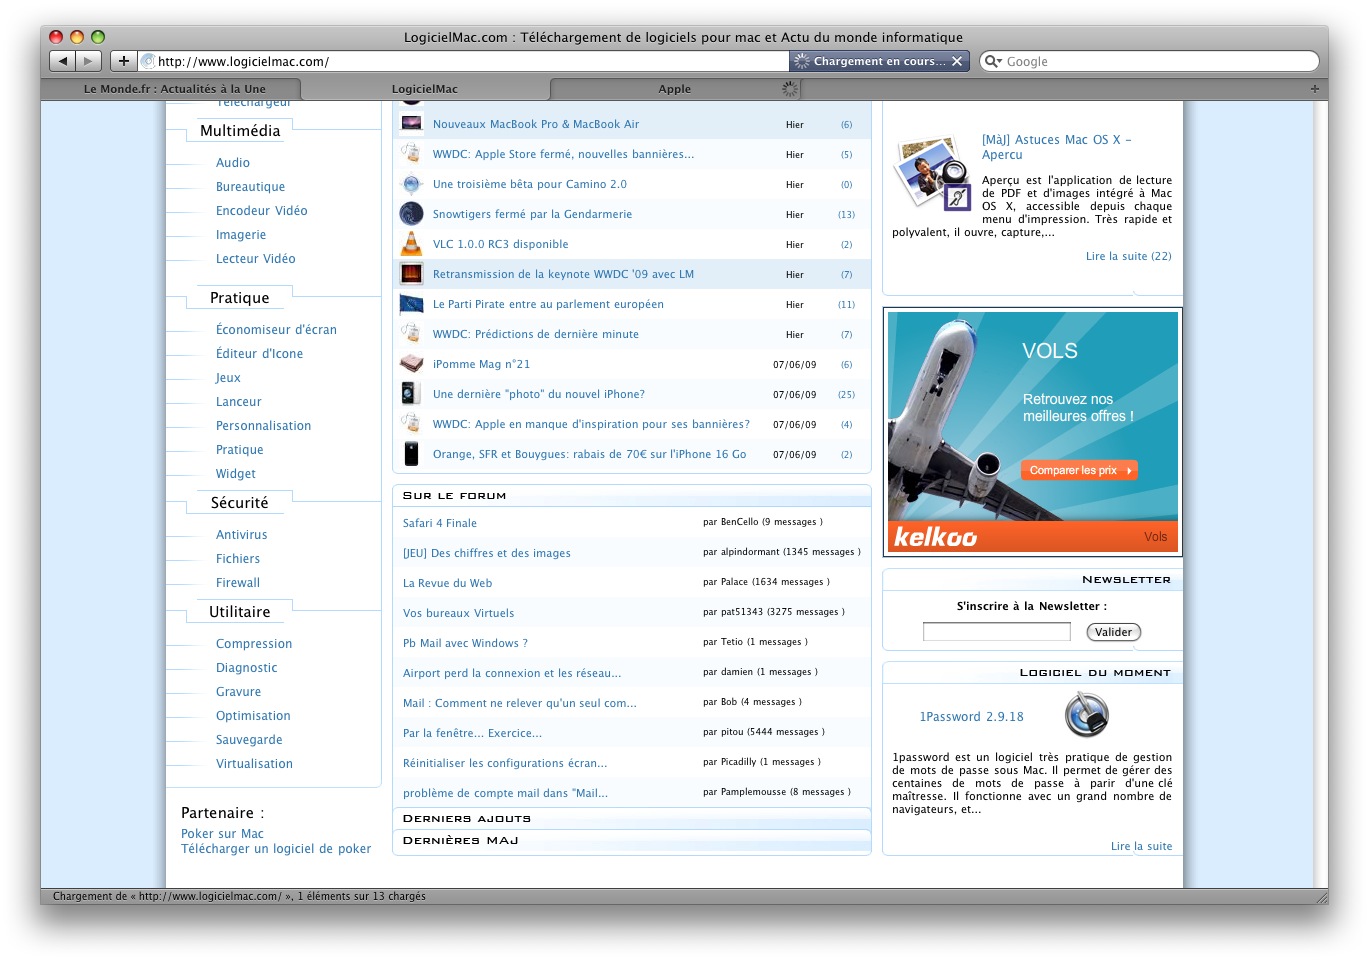Open the Vos bureaux Virtuels forum topic

[x=458, y=613]
